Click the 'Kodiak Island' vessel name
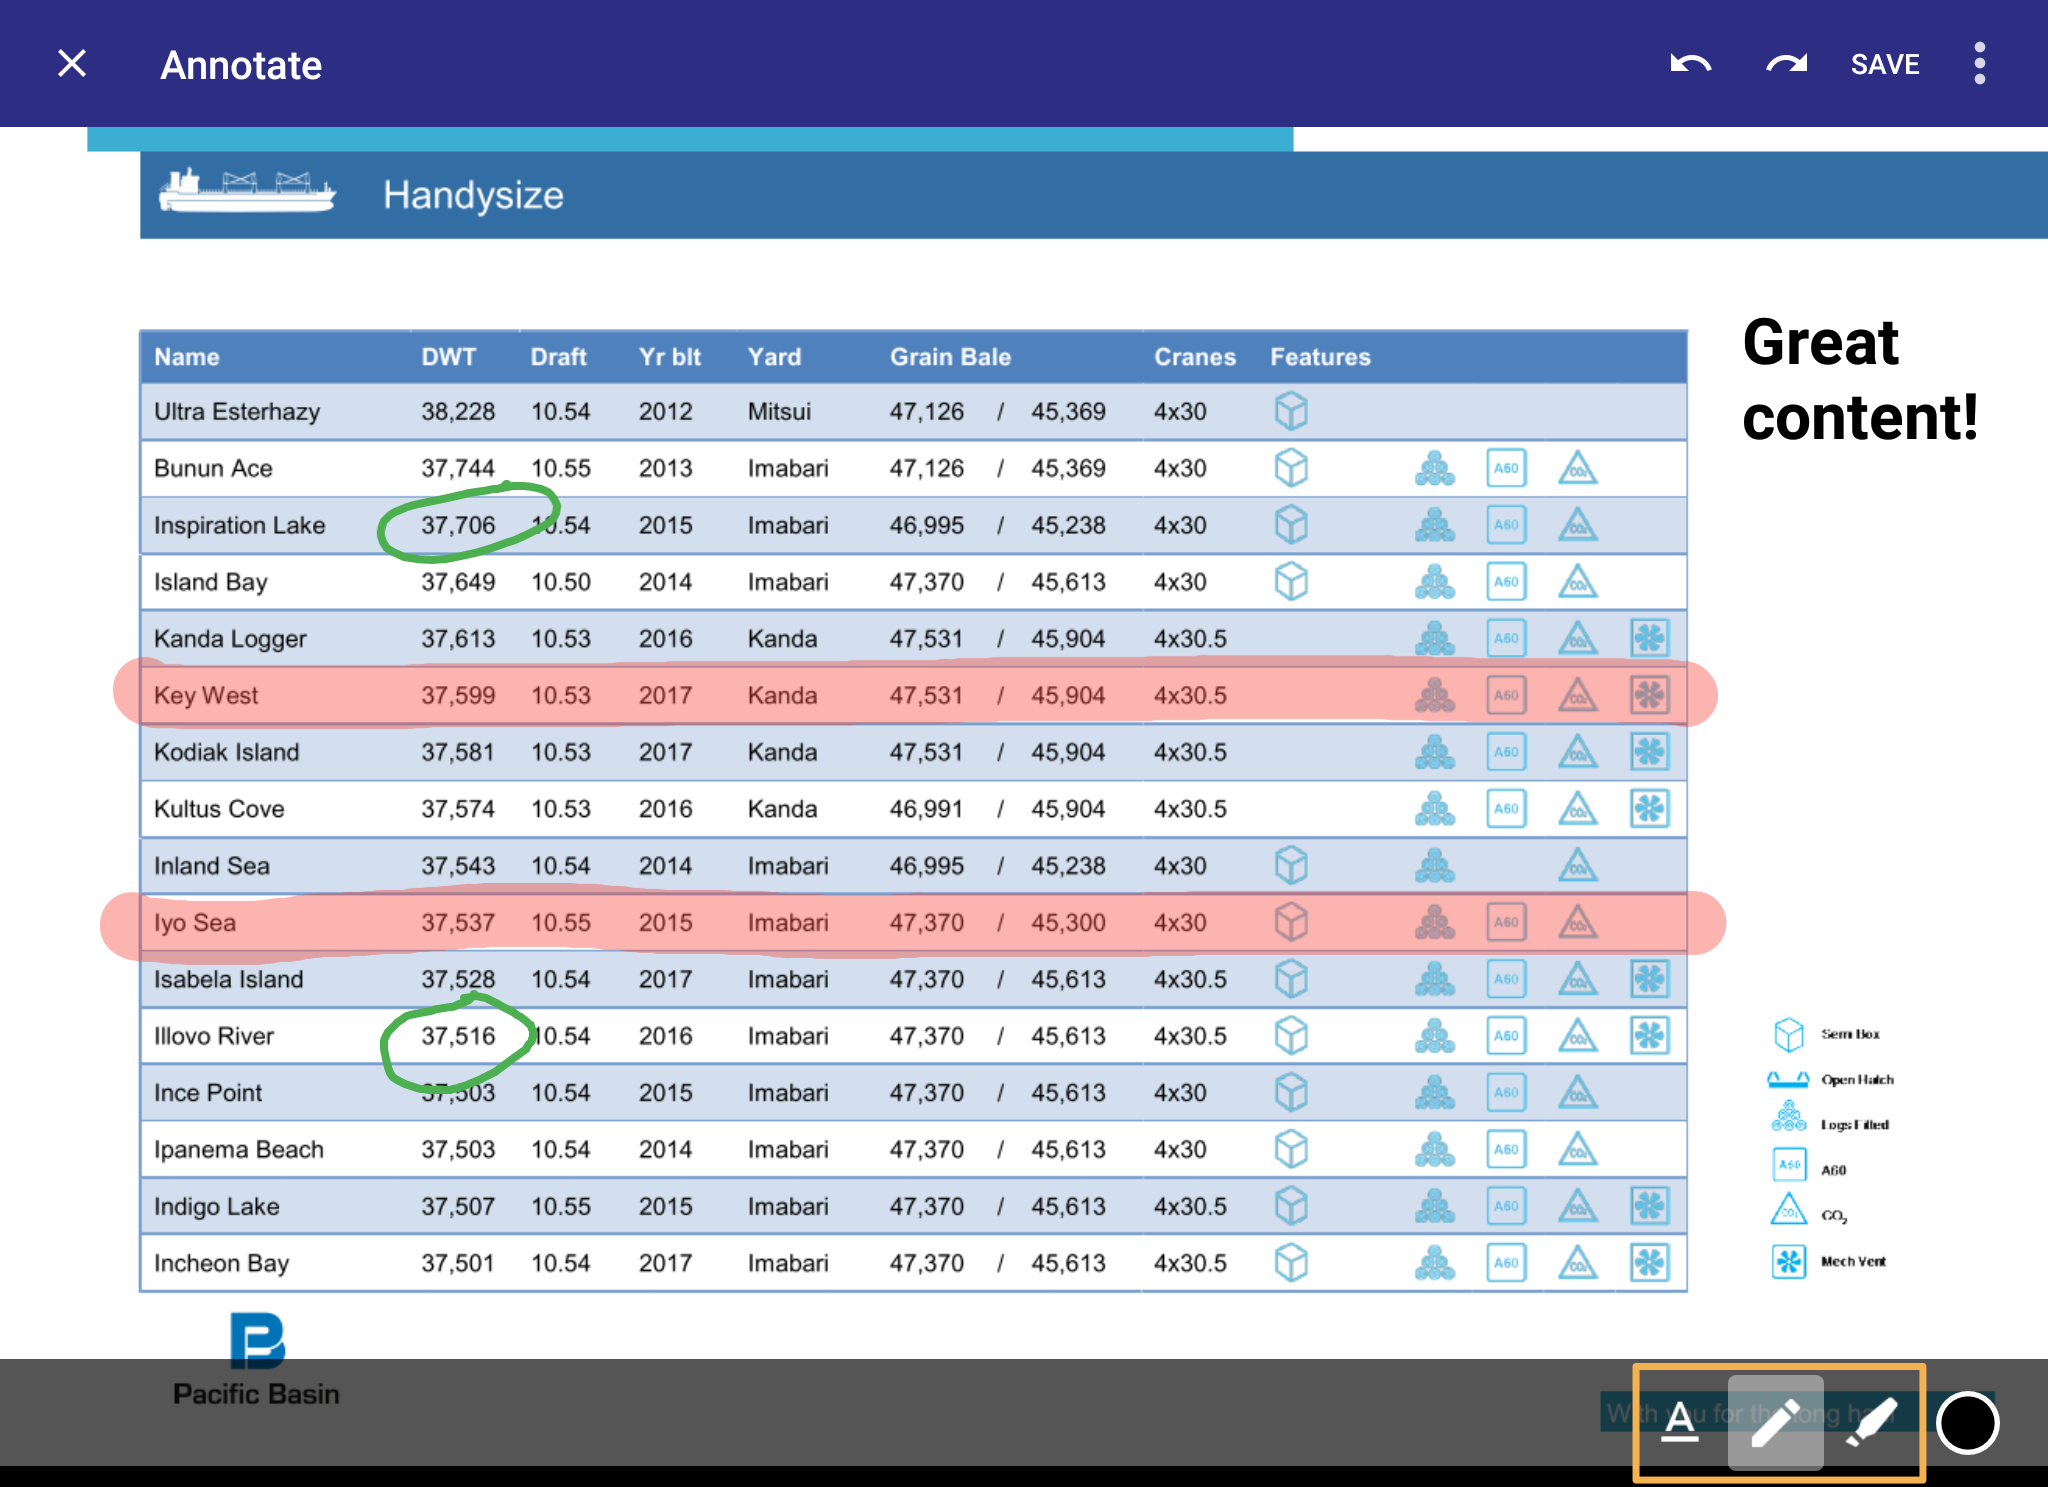The image size is (2048, 1487). (227, 752)
